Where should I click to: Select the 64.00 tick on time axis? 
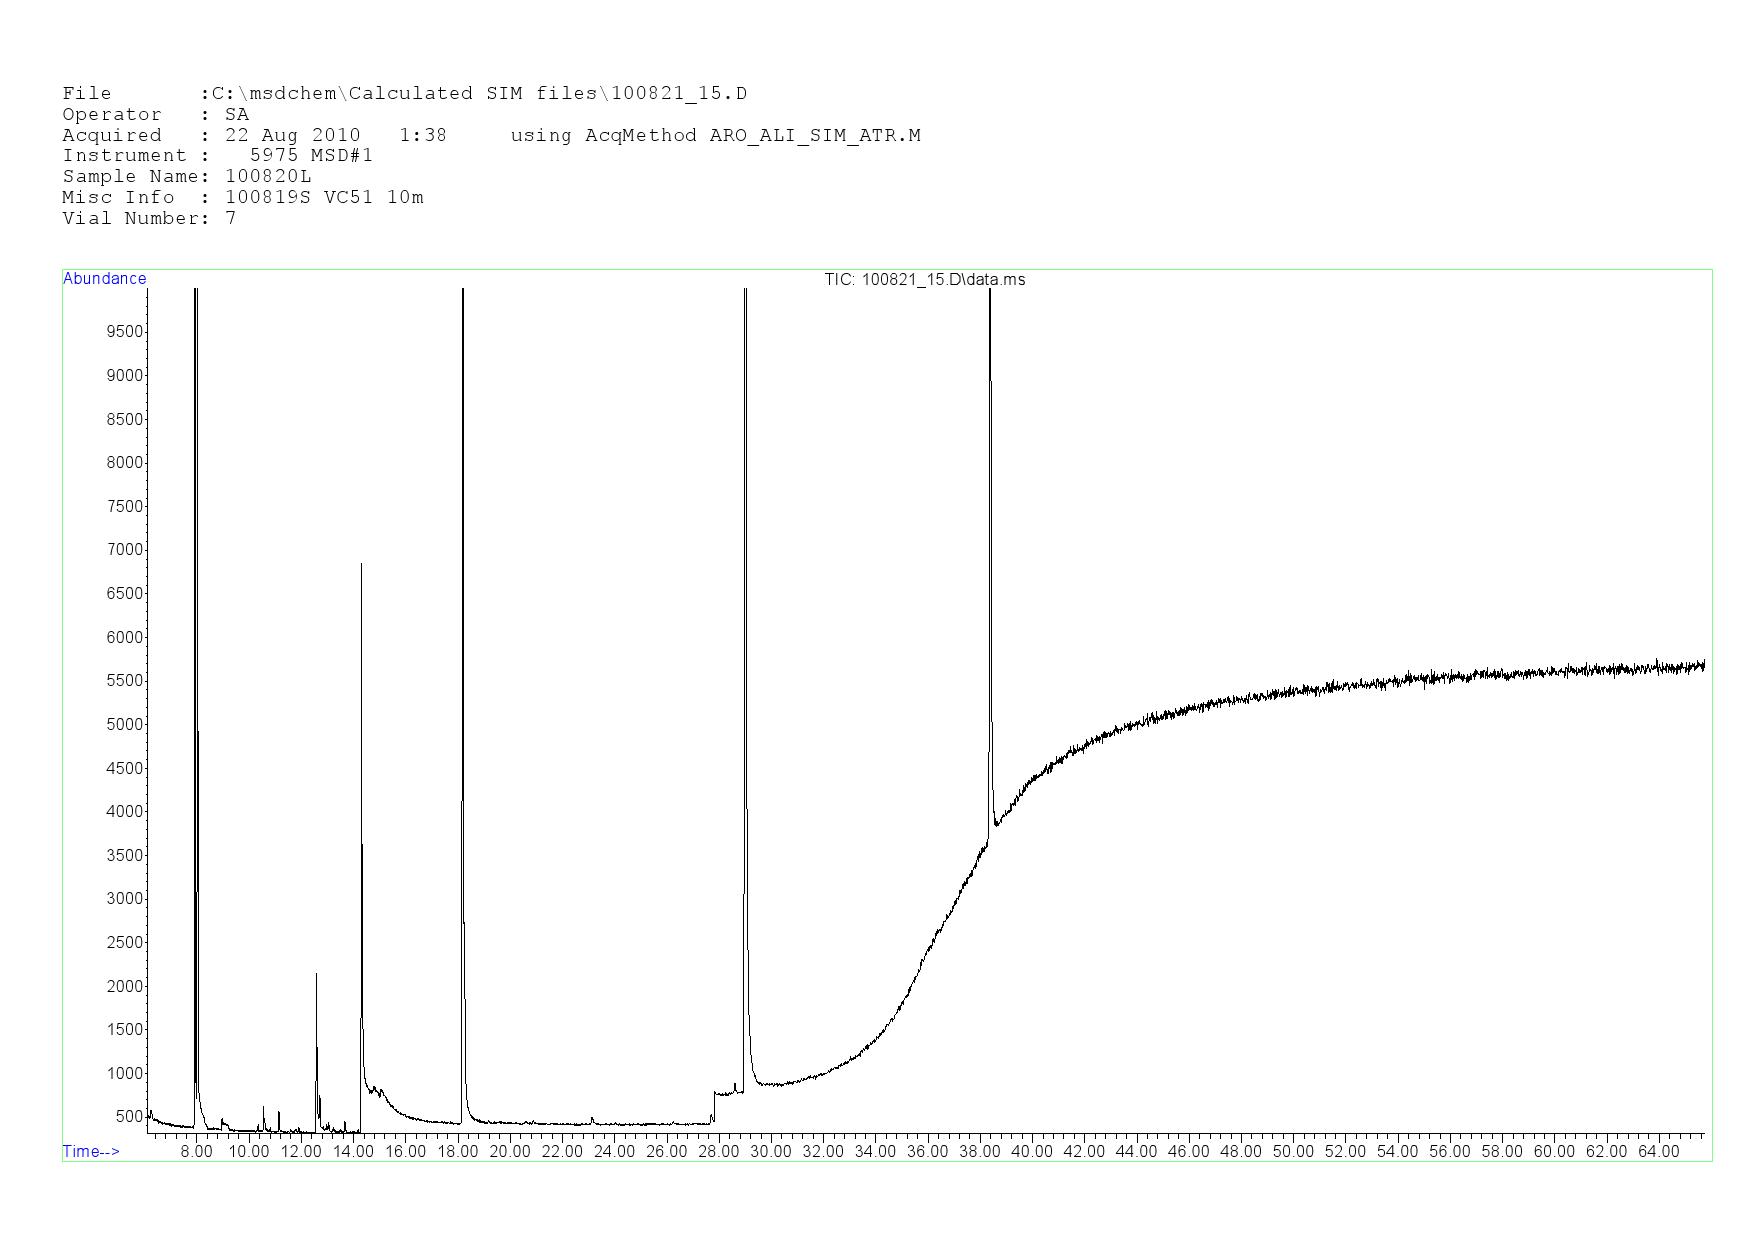click(1658, 1151)
